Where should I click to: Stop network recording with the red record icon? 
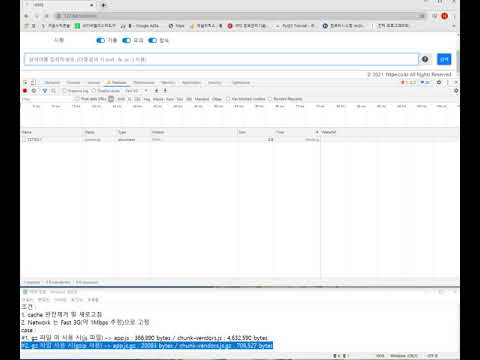pyautogui.click(x=25, y=91)
